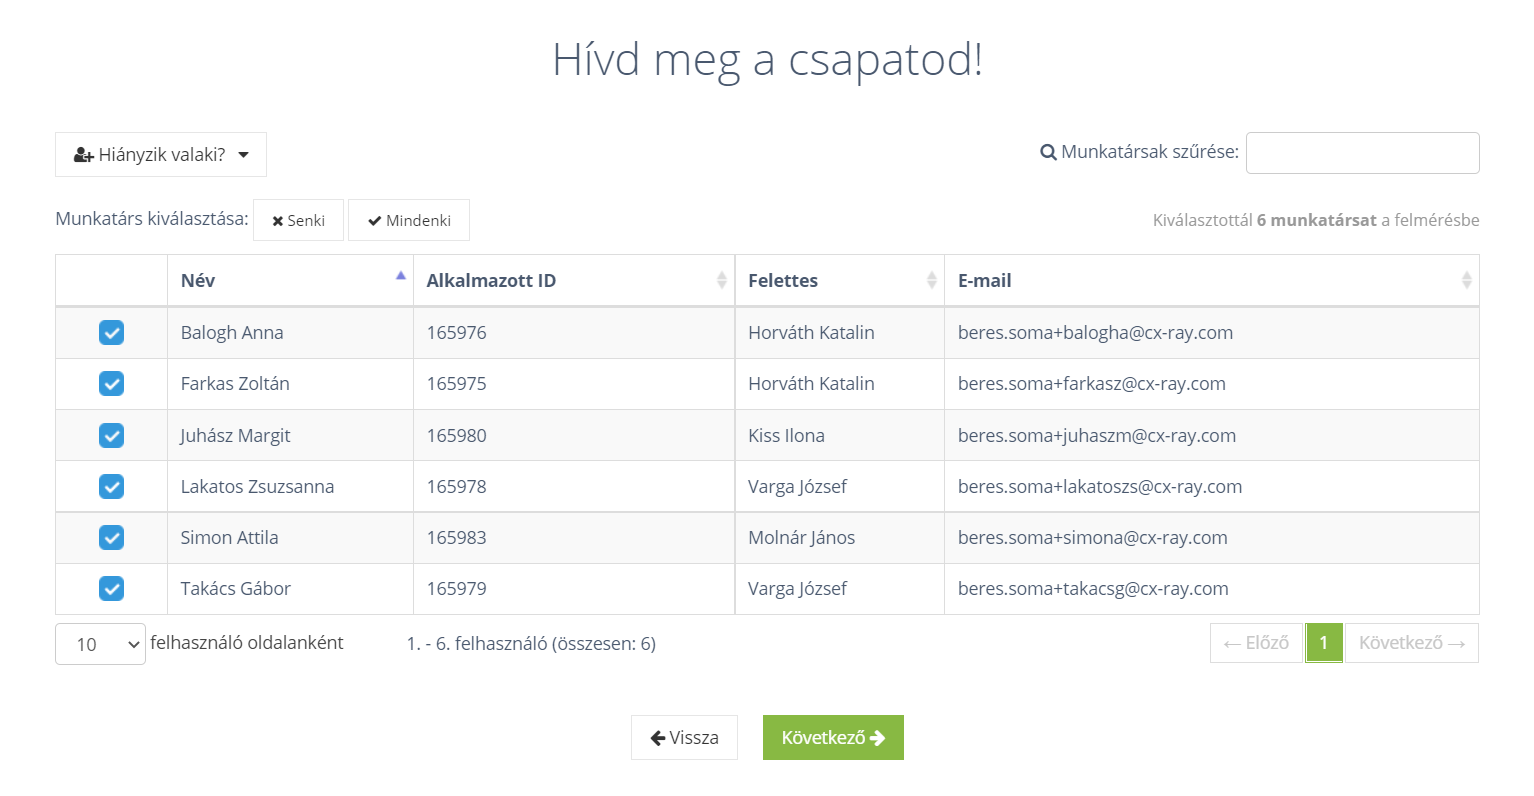This screenshot has height=796, width=1534.
Task: Click the search magnifier icon beside Munkatársak szűrése
Action: pos(1048,153)
